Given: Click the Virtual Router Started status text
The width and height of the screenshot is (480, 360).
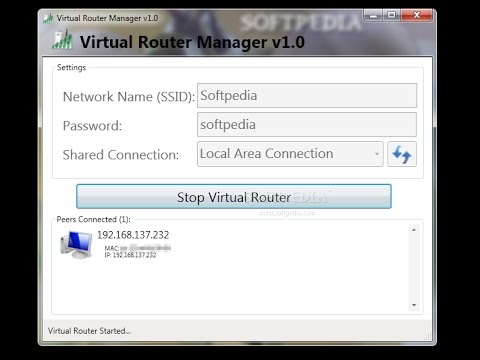Looking at the screenshot, I should [89, 331].
